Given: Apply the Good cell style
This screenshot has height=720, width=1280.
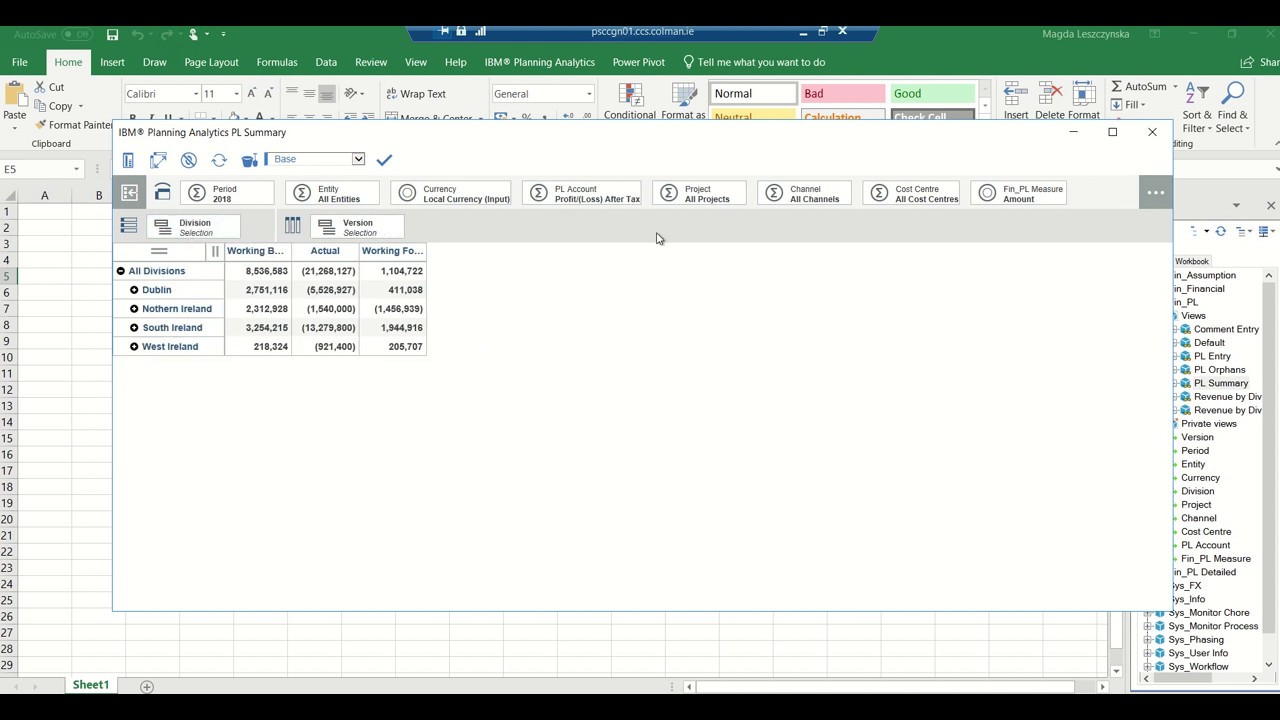Looking at the screenshot, I should click(x=932, y=94).
